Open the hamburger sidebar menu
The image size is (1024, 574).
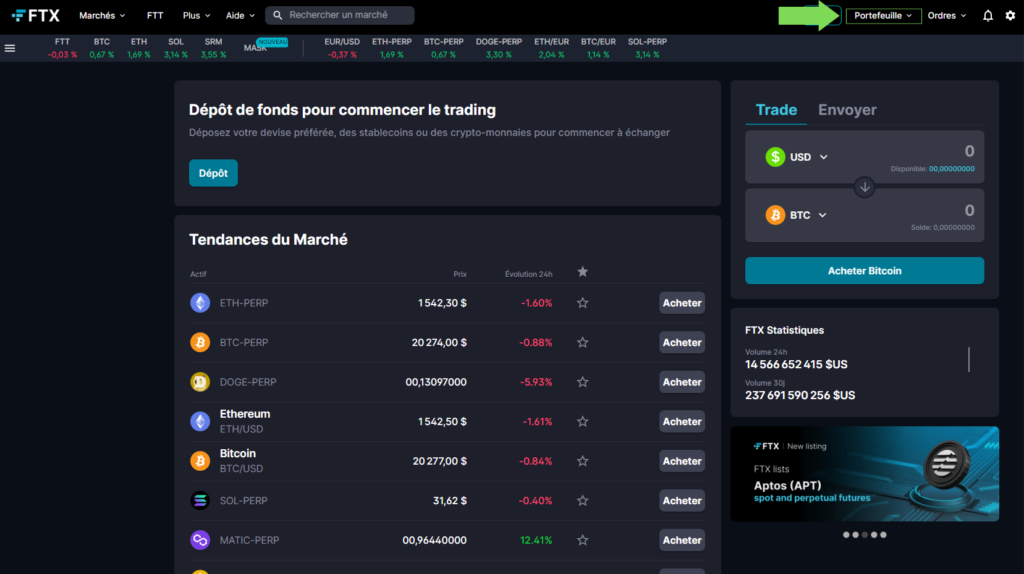coord(10,48)
